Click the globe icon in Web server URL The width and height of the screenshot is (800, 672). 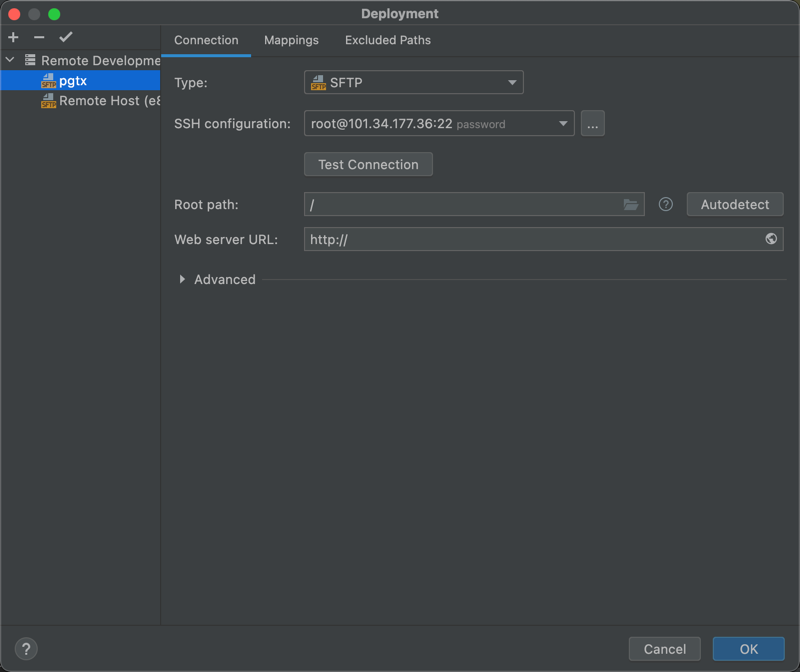(x=771, y=239)
